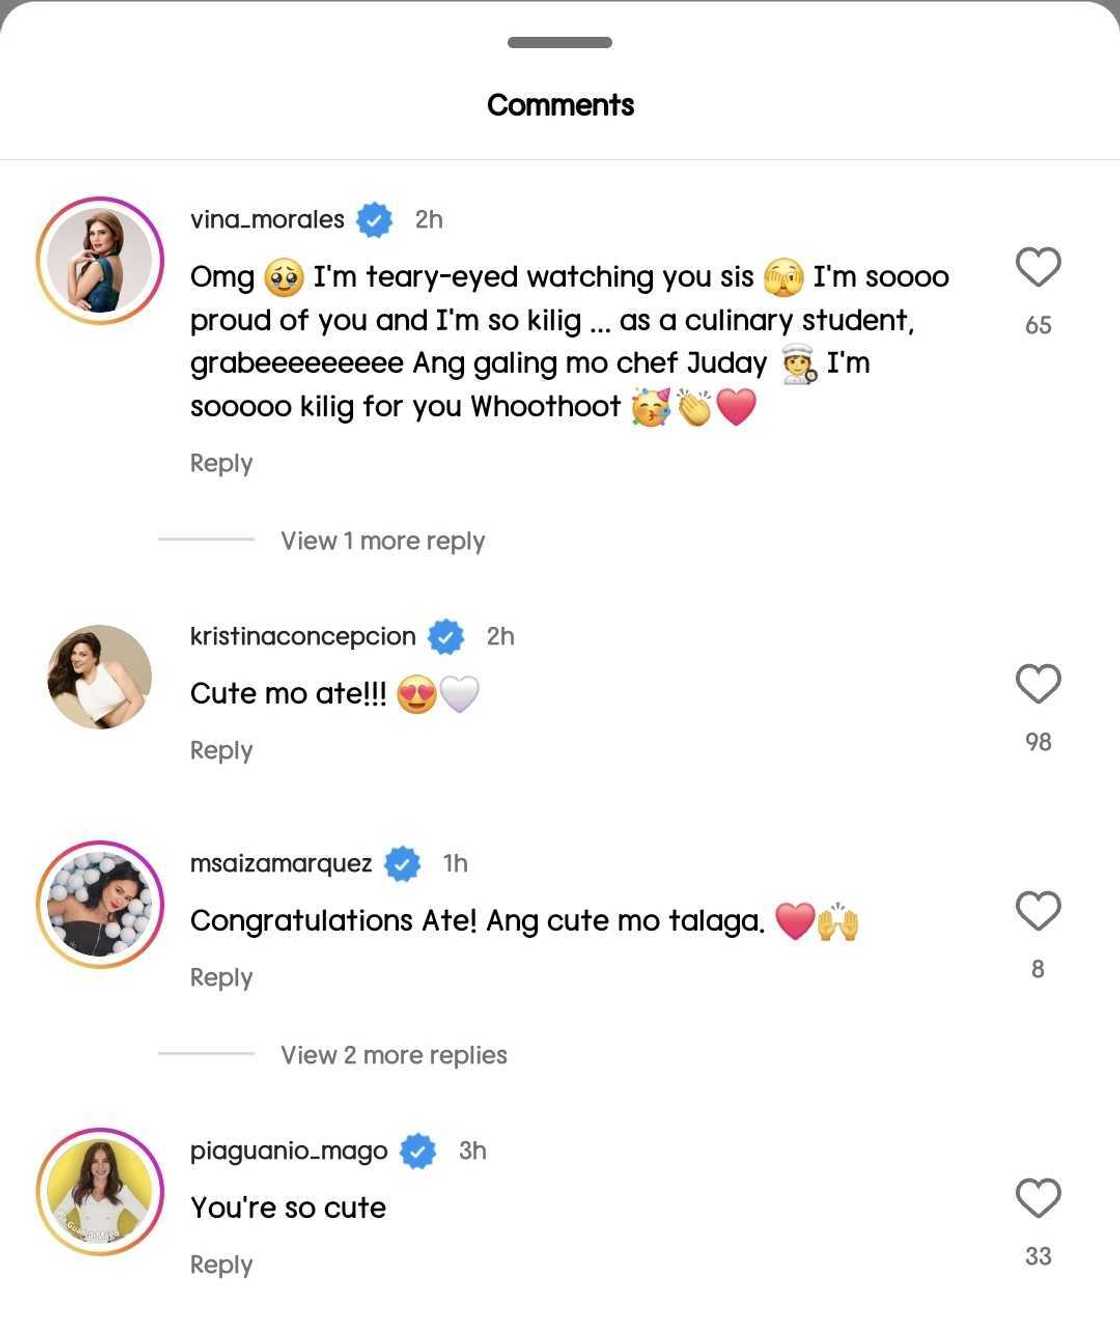The image size is (1120, 1319).
Task: Tap the heart on piaguanio_mago's comment
Action: point(1037,1198)
